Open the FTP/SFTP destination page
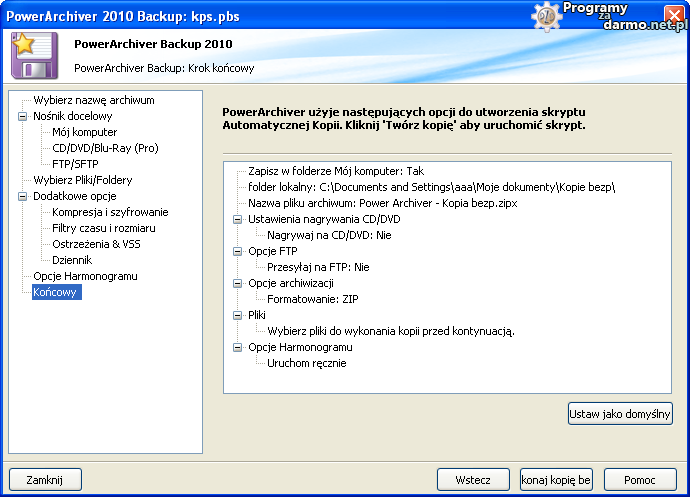 pyautogui.click(x=76, y=164)
